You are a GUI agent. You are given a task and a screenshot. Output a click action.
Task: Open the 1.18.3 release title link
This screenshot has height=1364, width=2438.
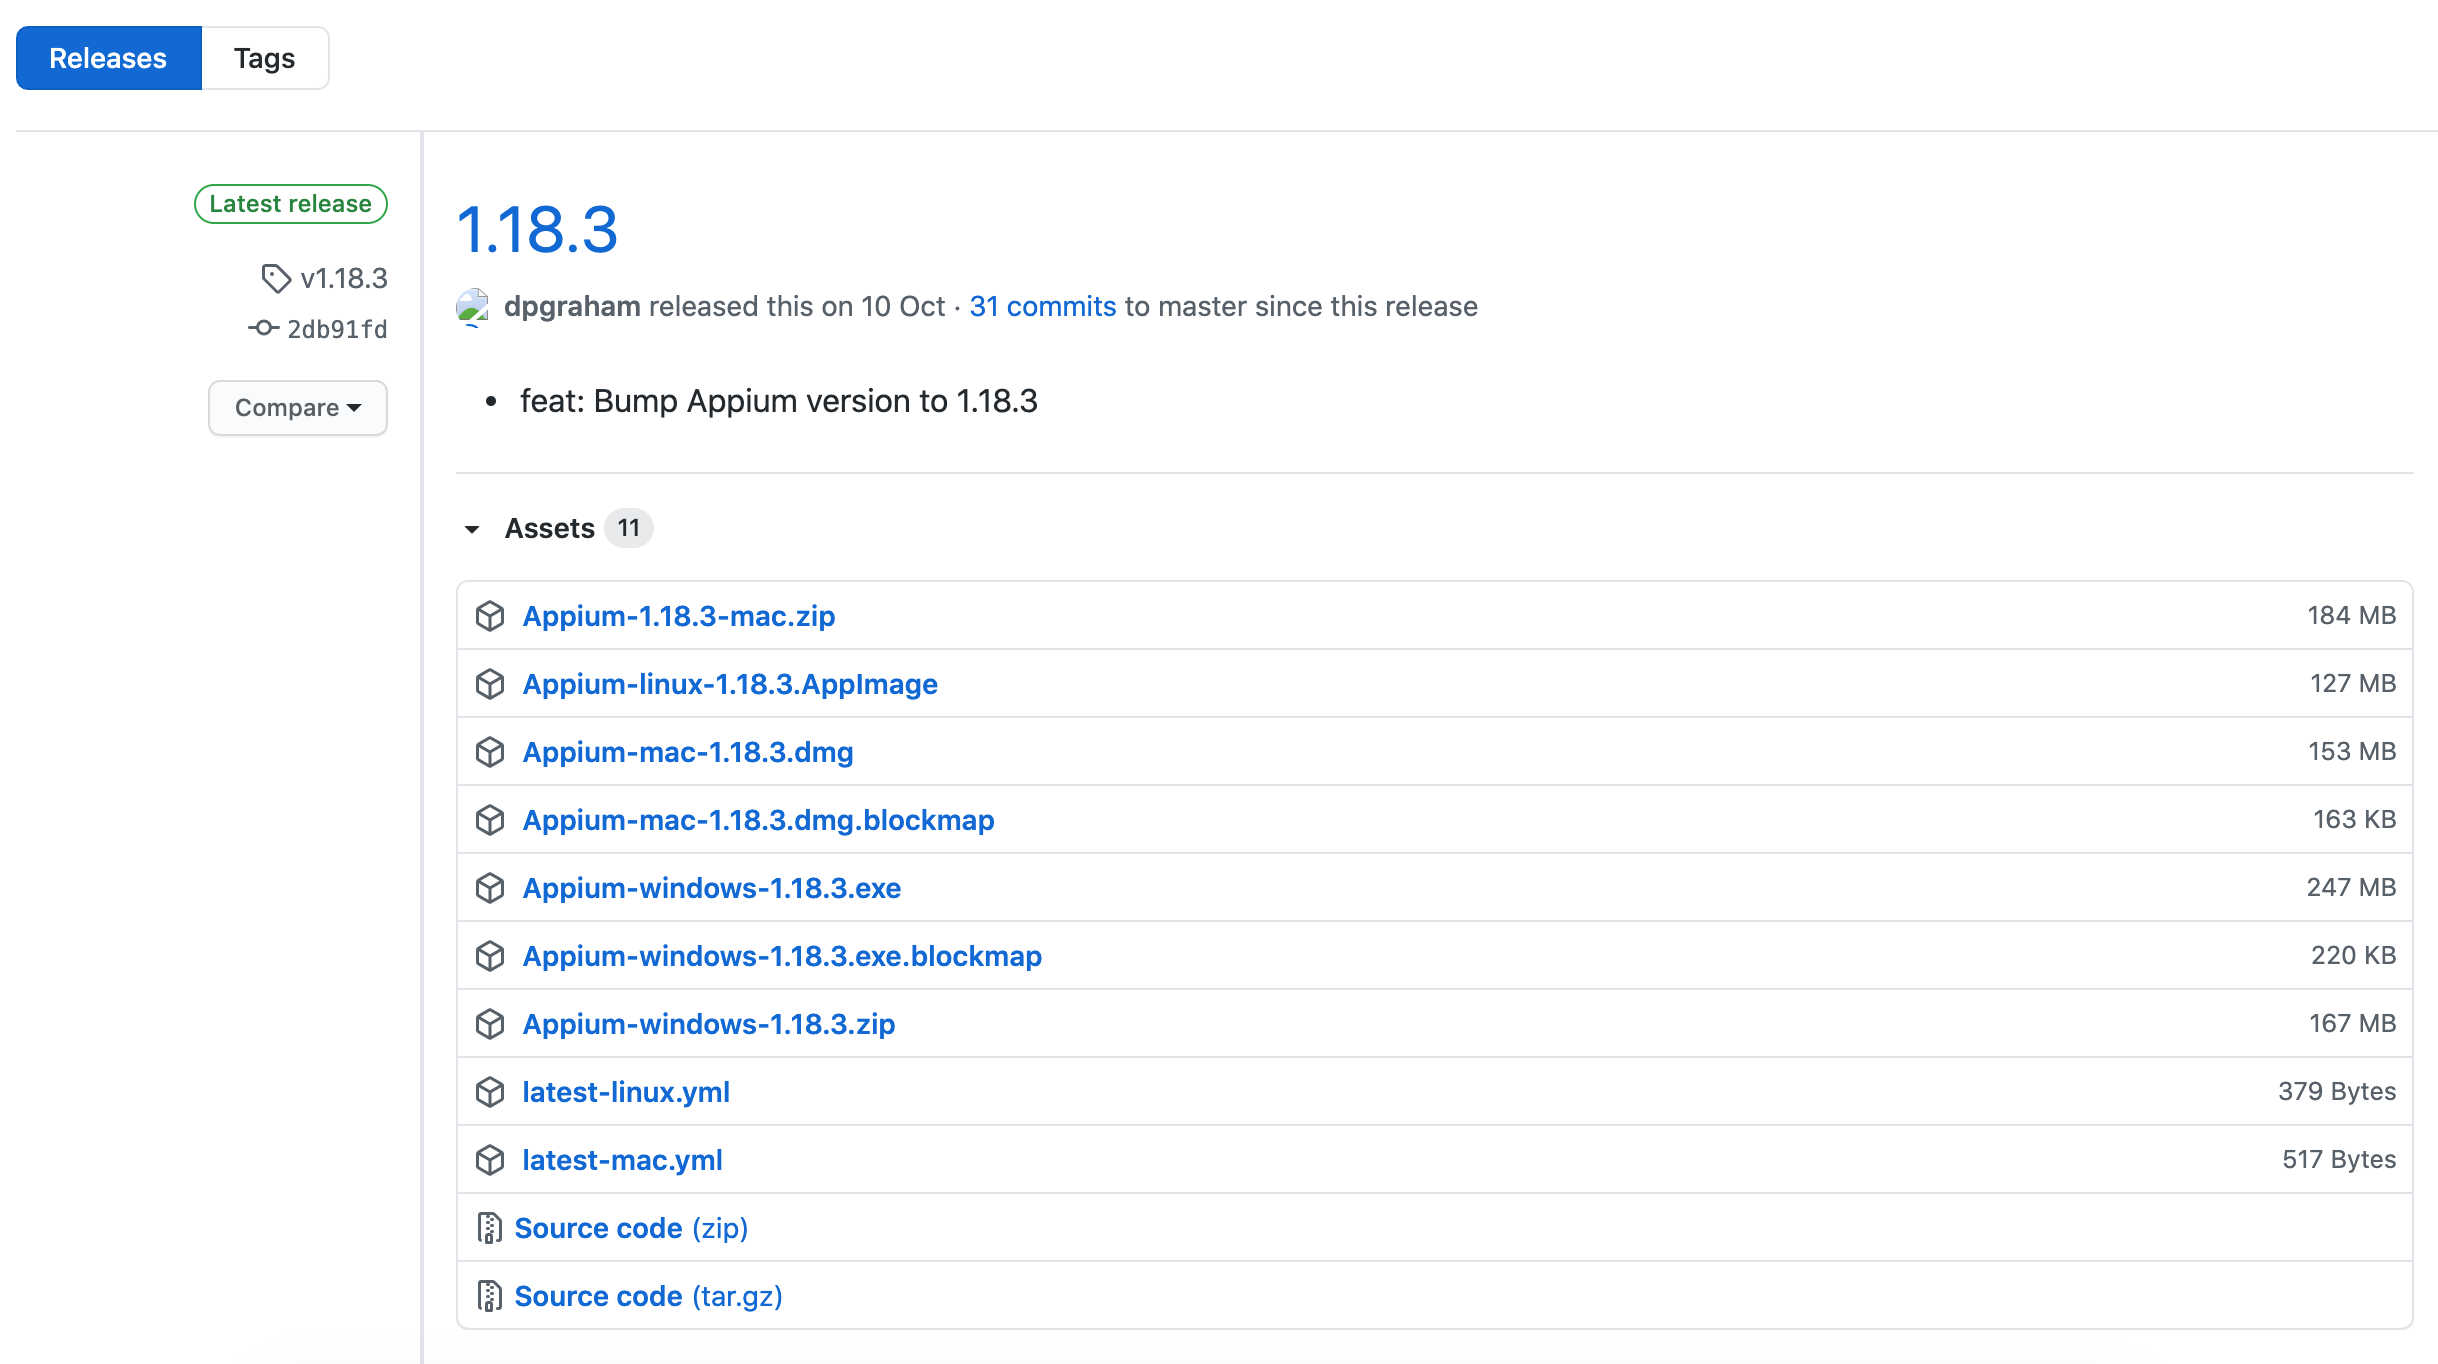537,229
